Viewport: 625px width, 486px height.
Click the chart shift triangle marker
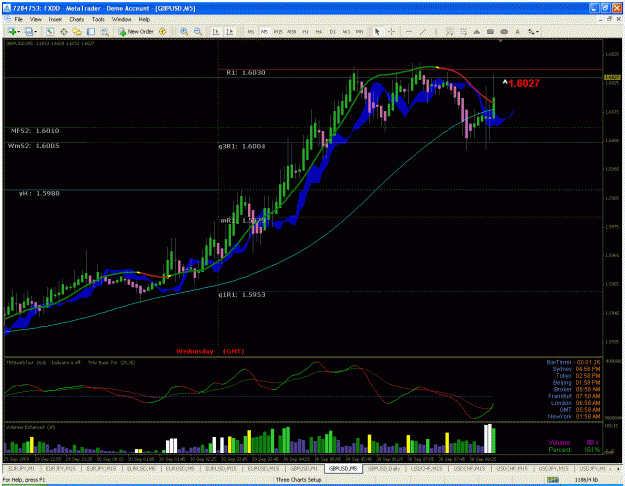[501, 40]
